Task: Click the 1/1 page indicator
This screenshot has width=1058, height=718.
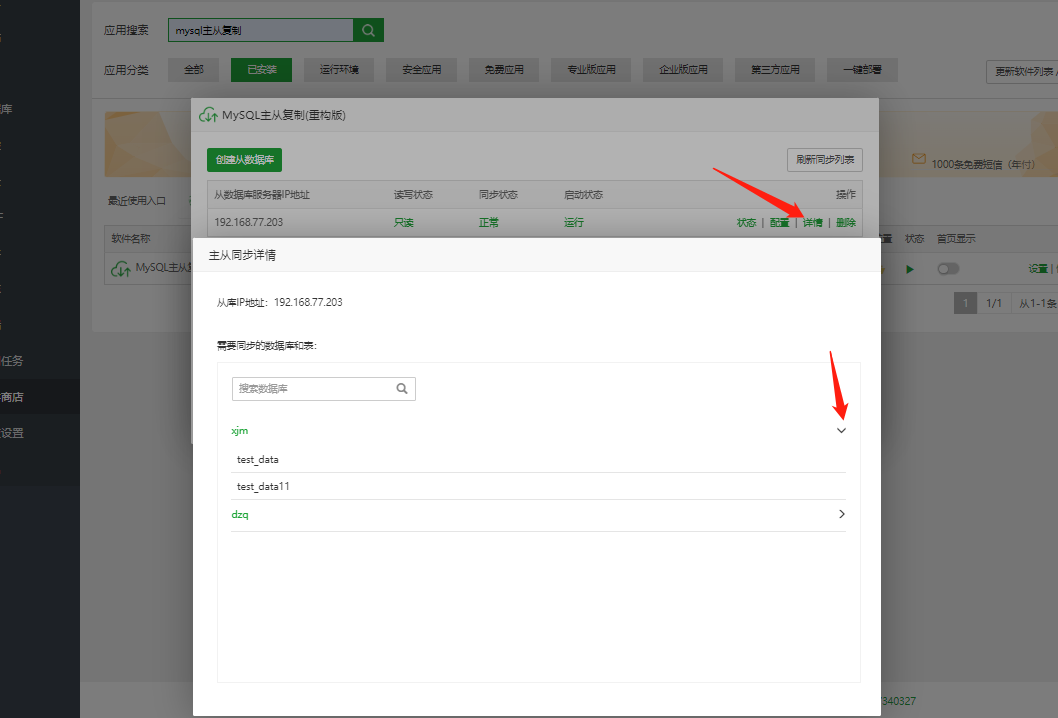Action: 994,303
